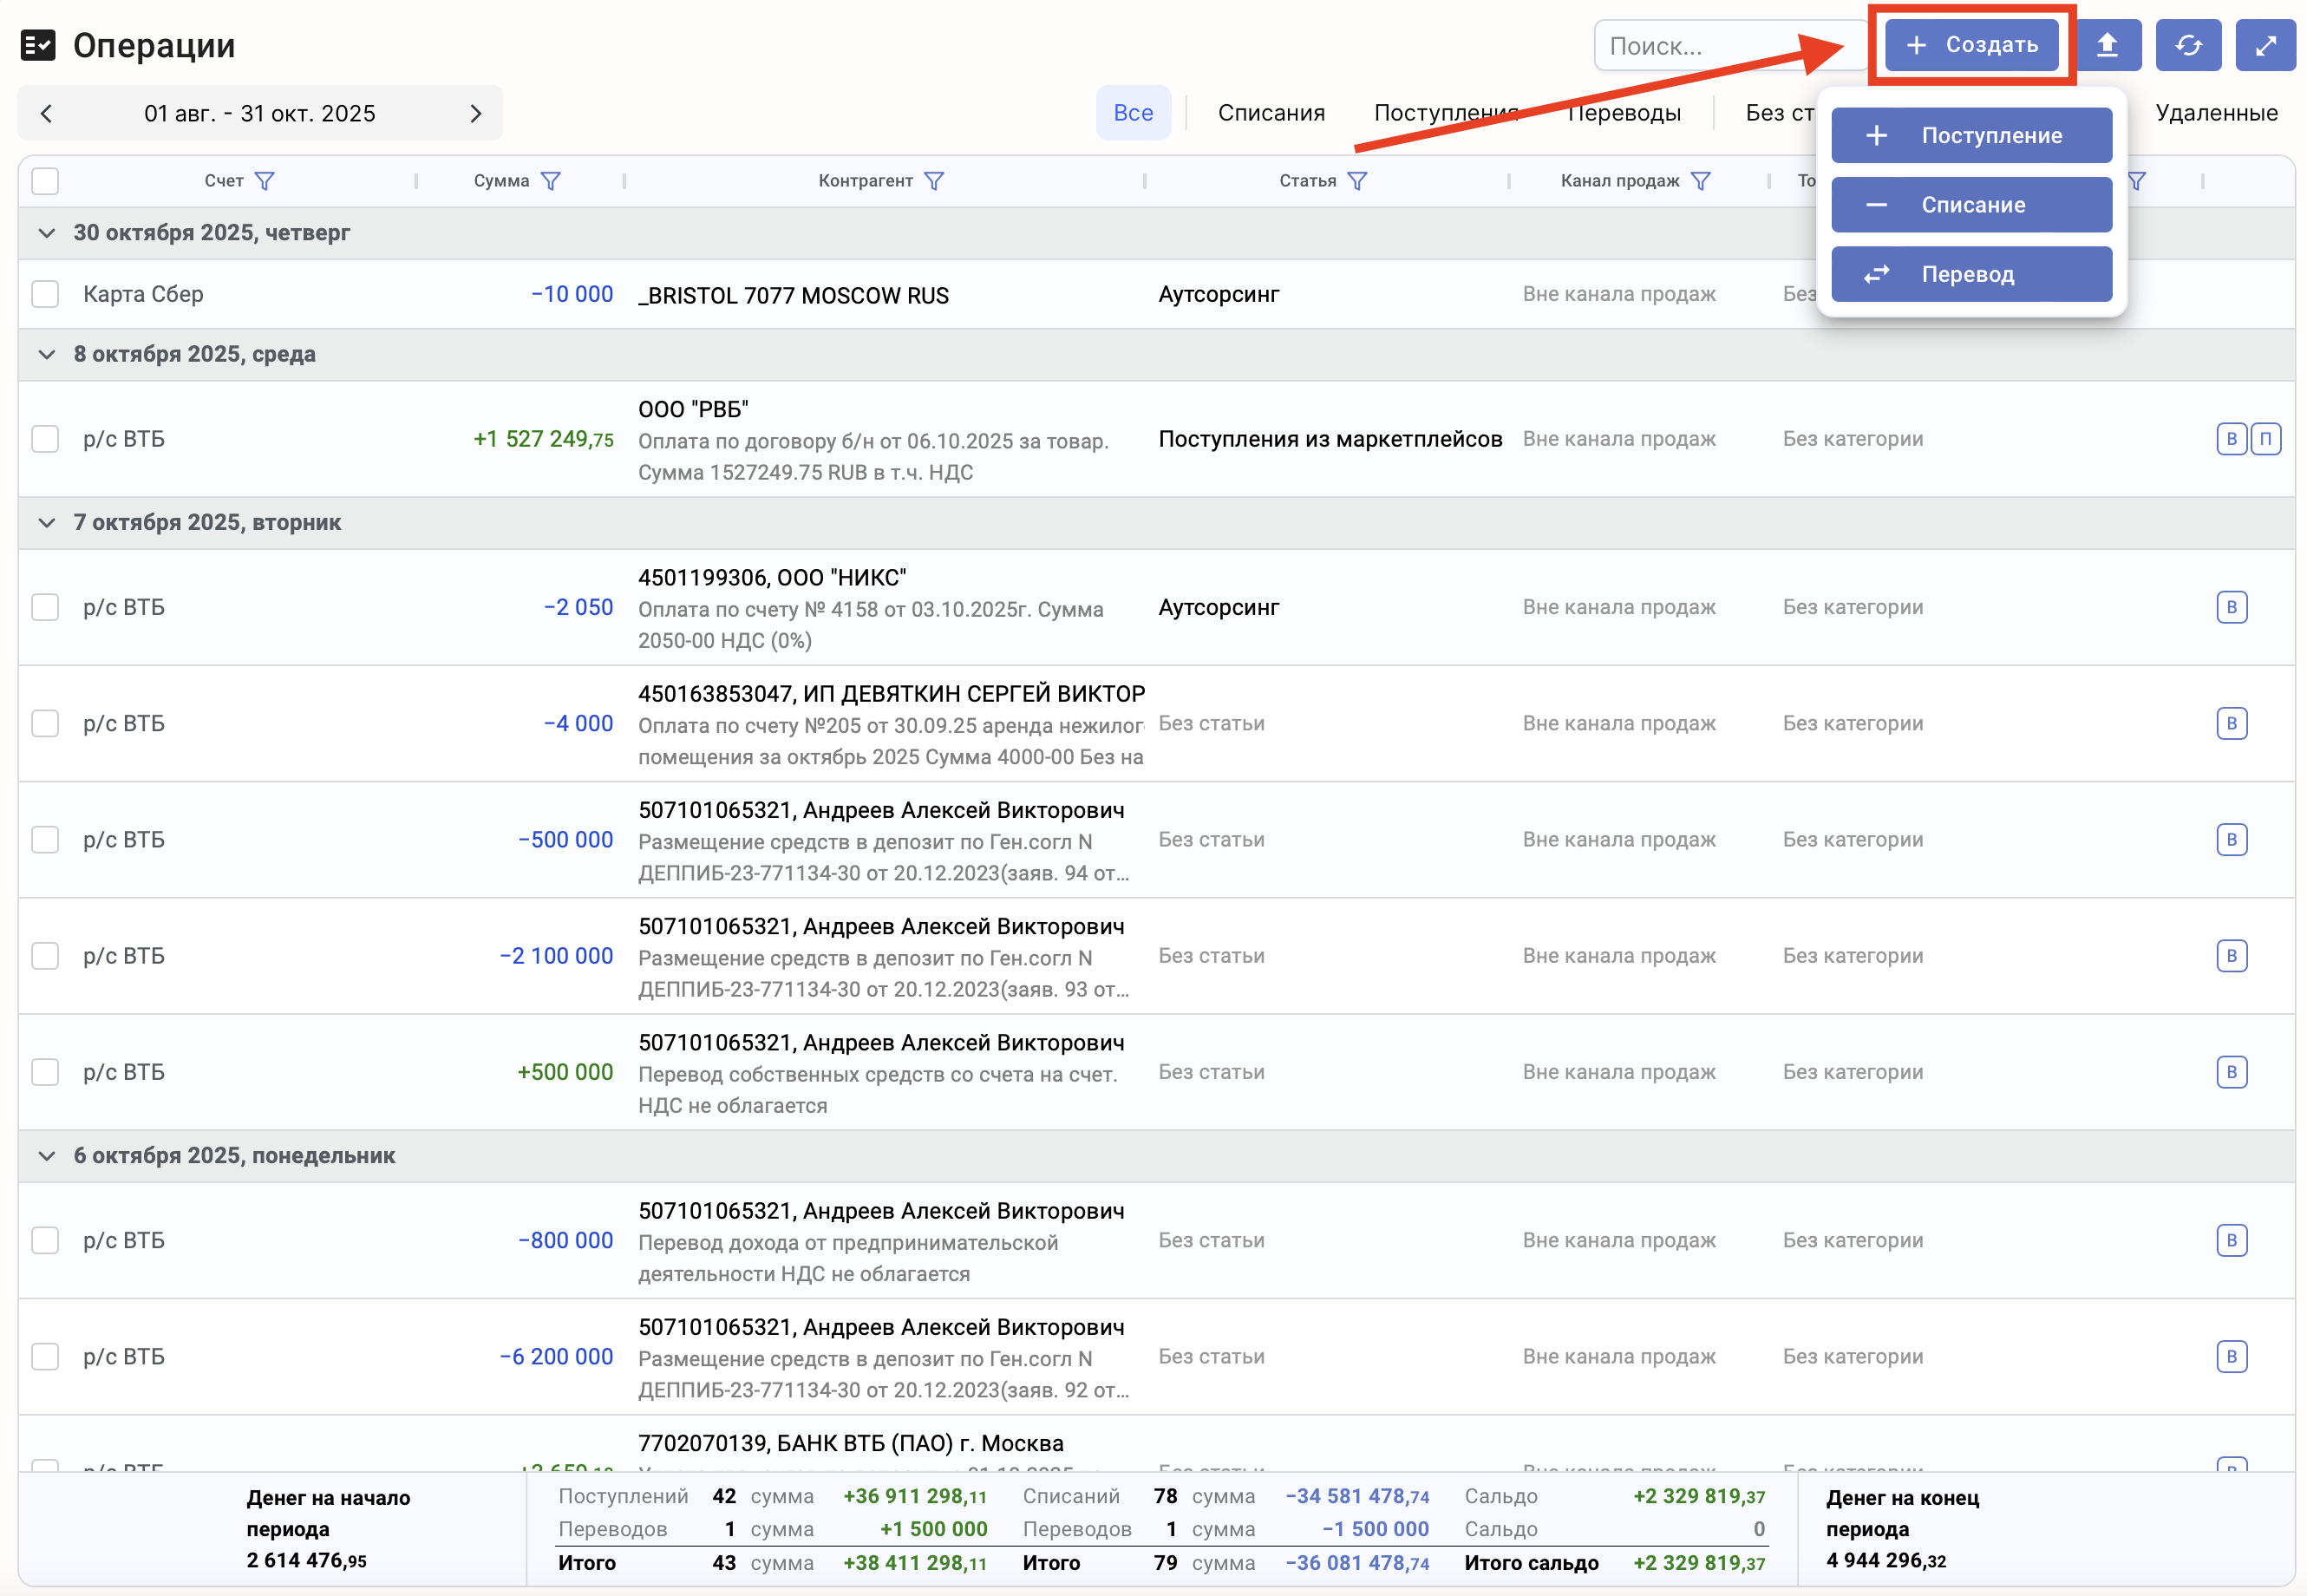The image size is (2307, 1596).
Task: Click the П badge on ООО РВБ row
Action: (2265, 439)
